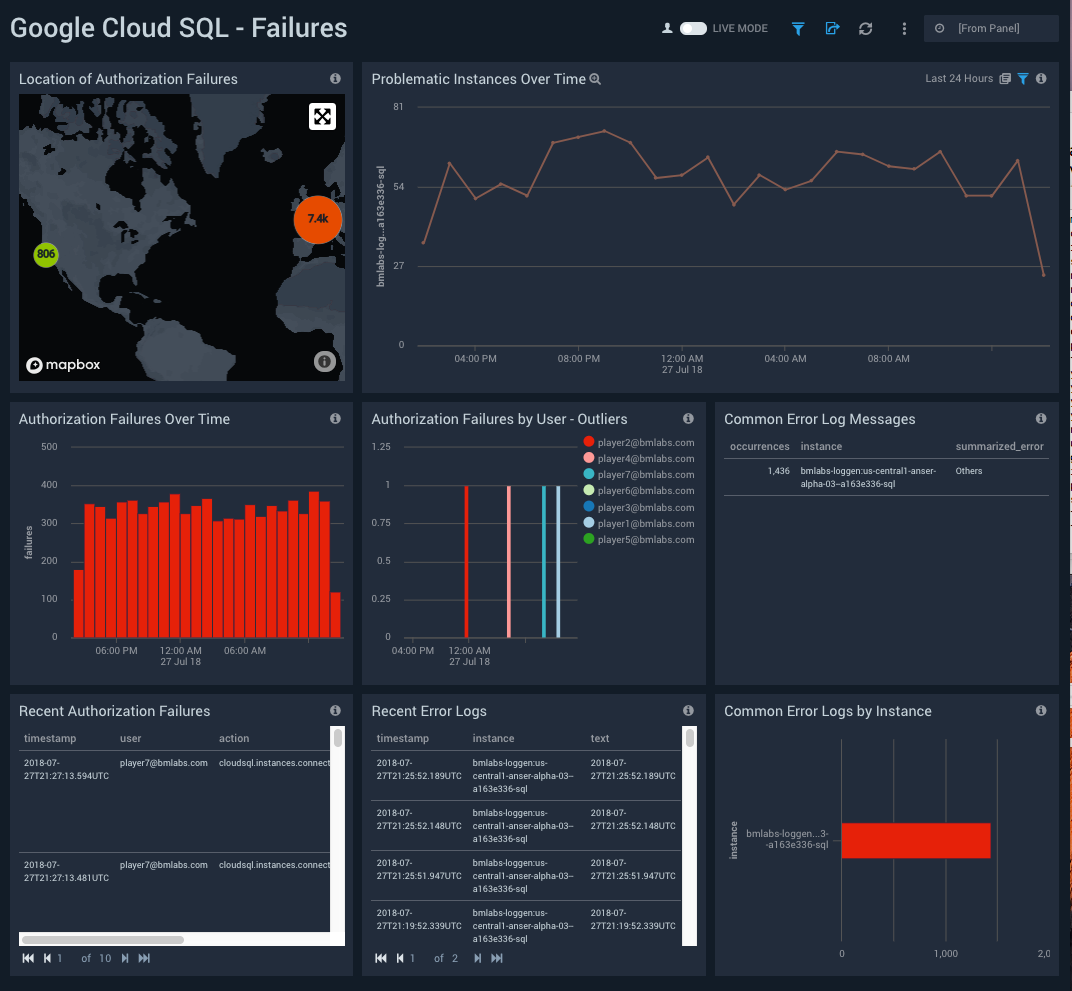Click the fullscreen icon on the failures map
Viewport: 1072px width, 991px height.
[322, 116]
